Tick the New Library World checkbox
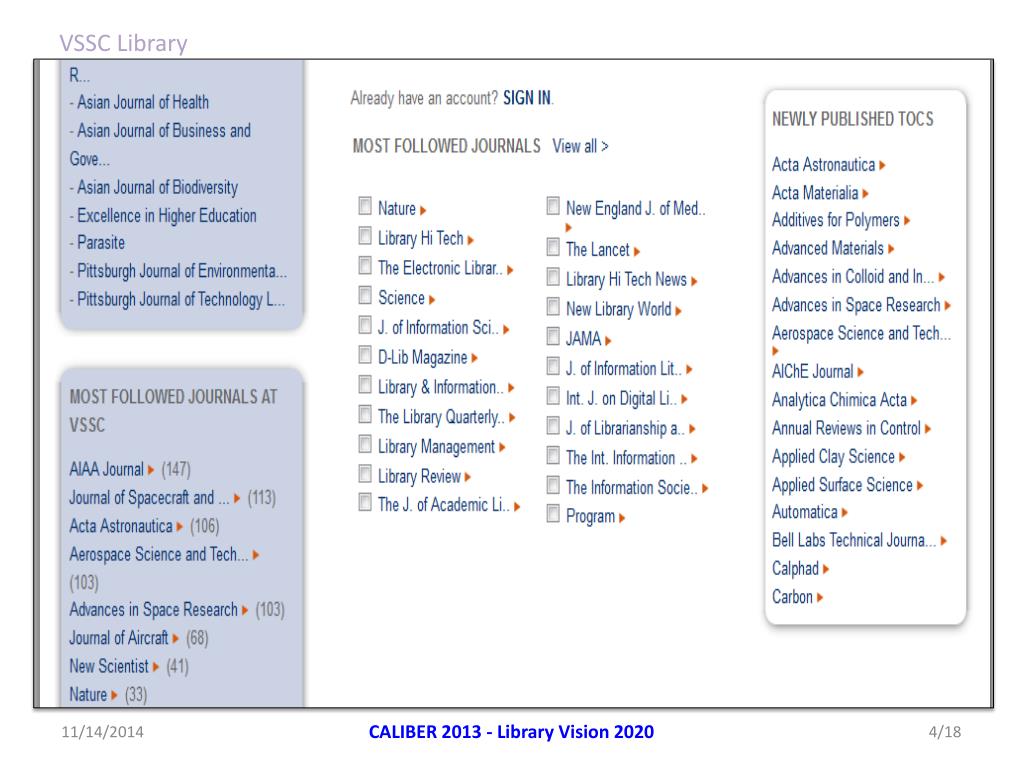1023x767 pixels. (553, 307)
